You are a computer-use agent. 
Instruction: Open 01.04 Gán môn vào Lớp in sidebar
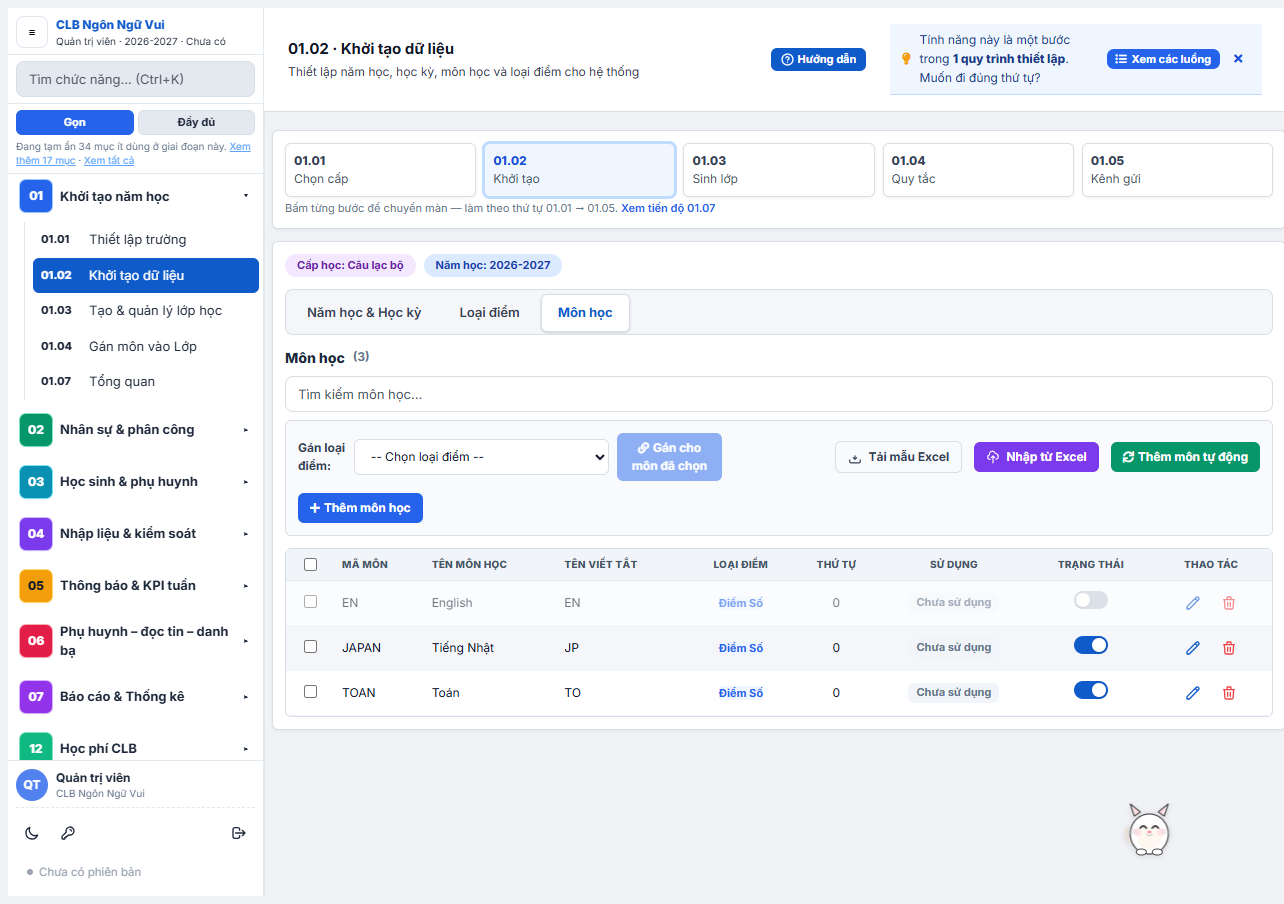click(146, 346)
